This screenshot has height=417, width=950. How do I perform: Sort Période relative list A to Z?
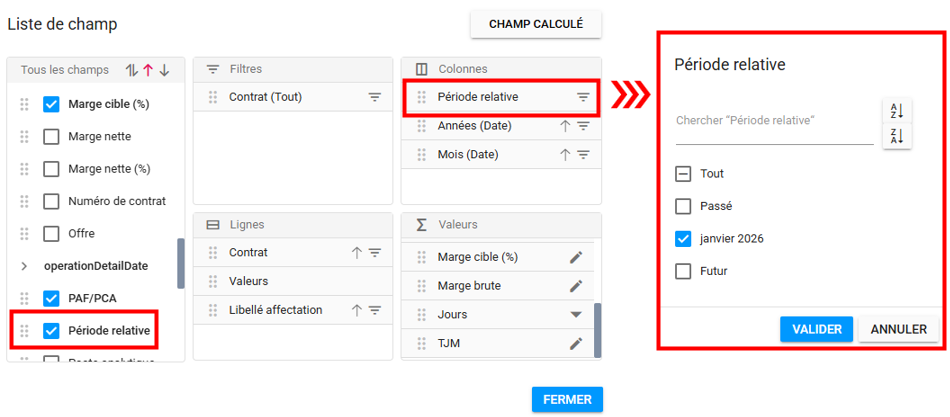coord(896,110)
